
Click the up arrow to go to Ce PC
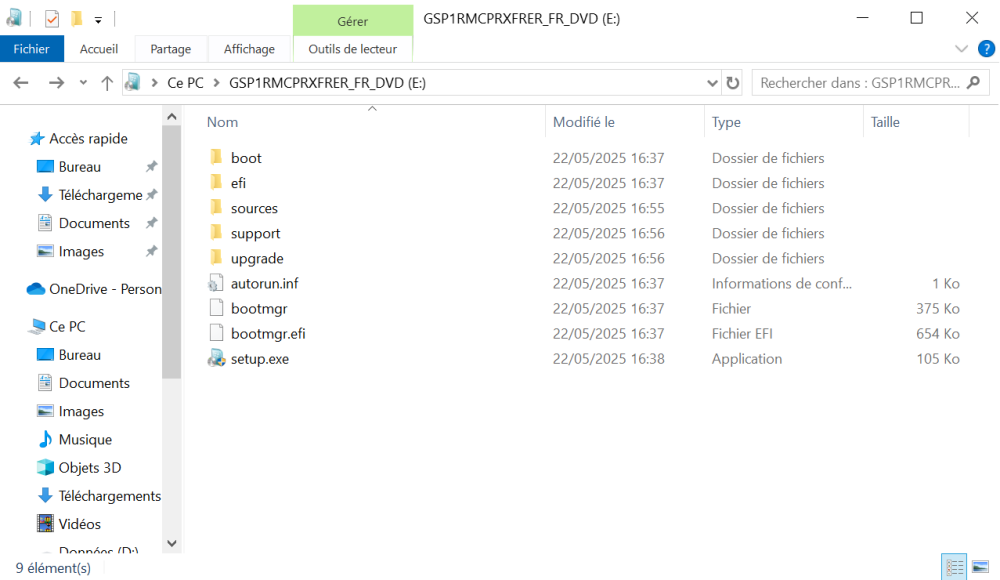[x=108, y=82]
